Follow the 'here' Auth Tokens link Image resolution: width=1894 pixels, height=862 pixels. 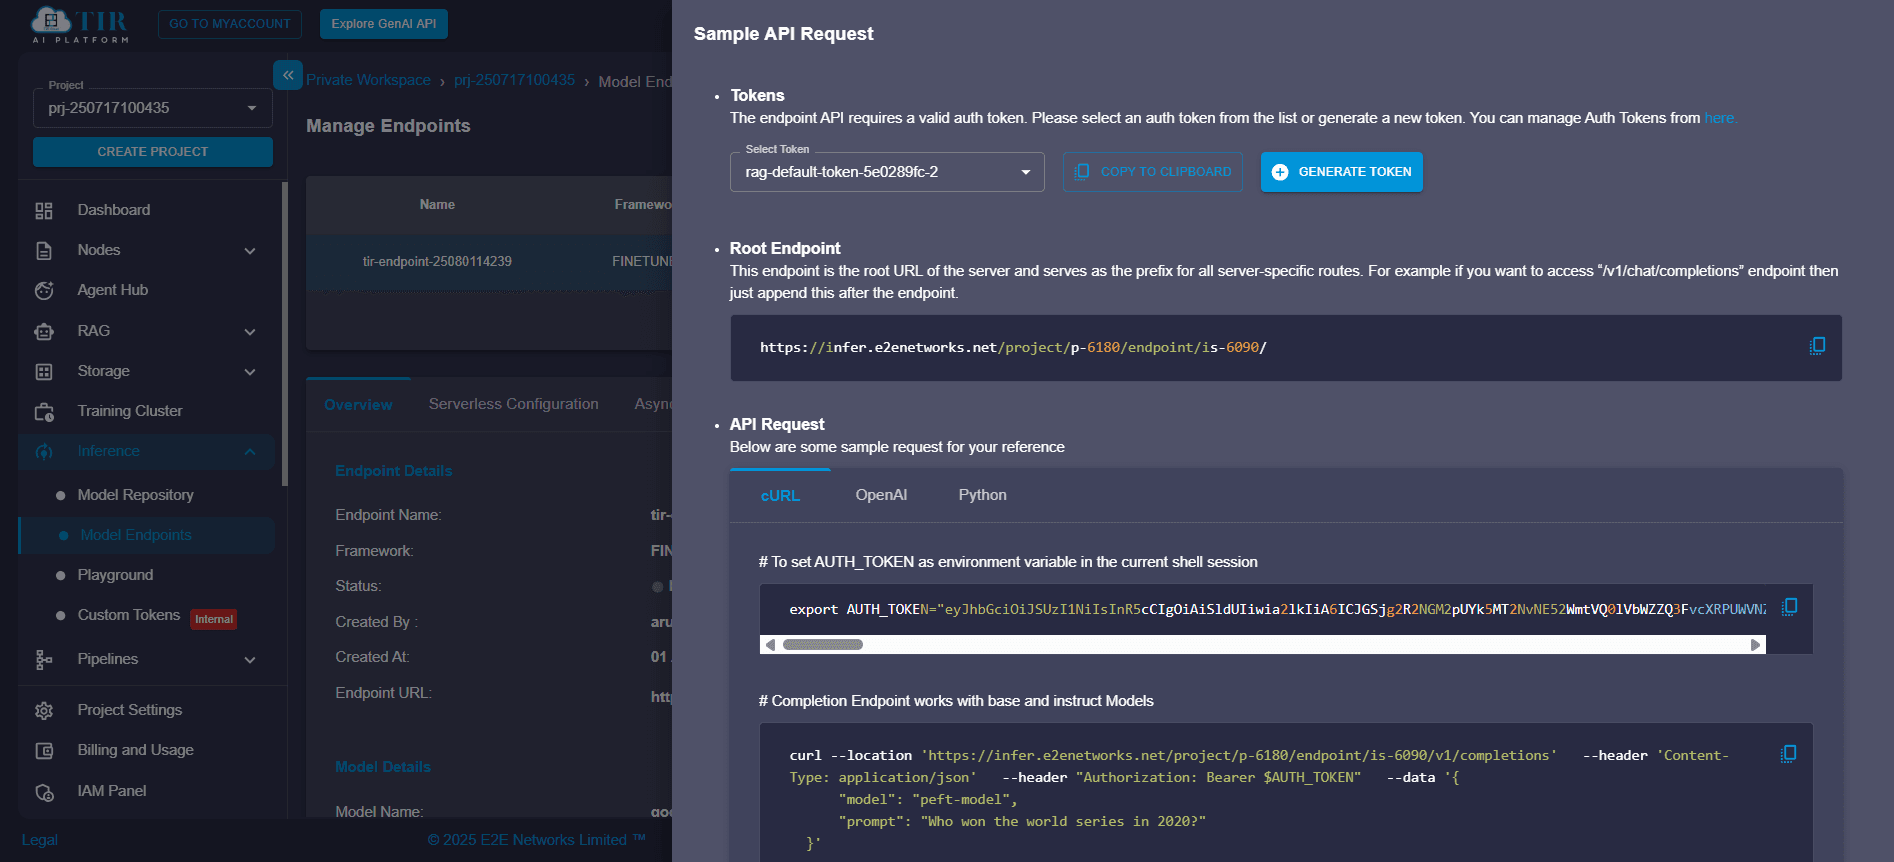point(1719,118)
